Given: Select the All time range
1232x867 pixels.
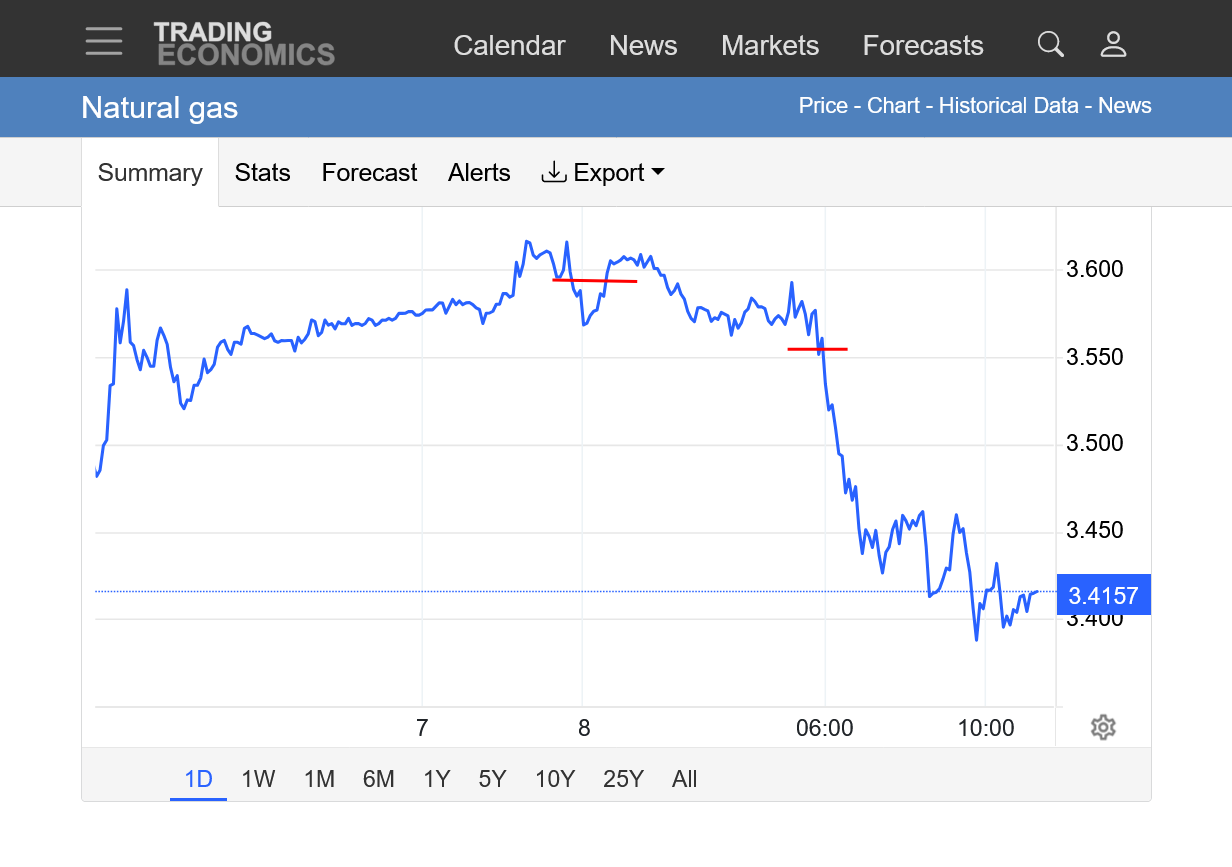Looking at the screenshot, I should coord(685,779).
